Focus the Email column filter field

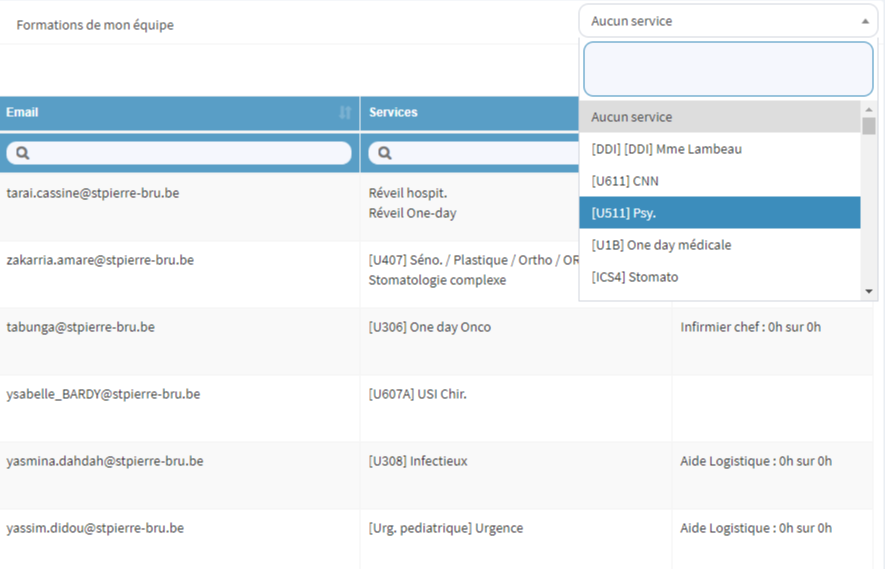click(x=179, y=153)
